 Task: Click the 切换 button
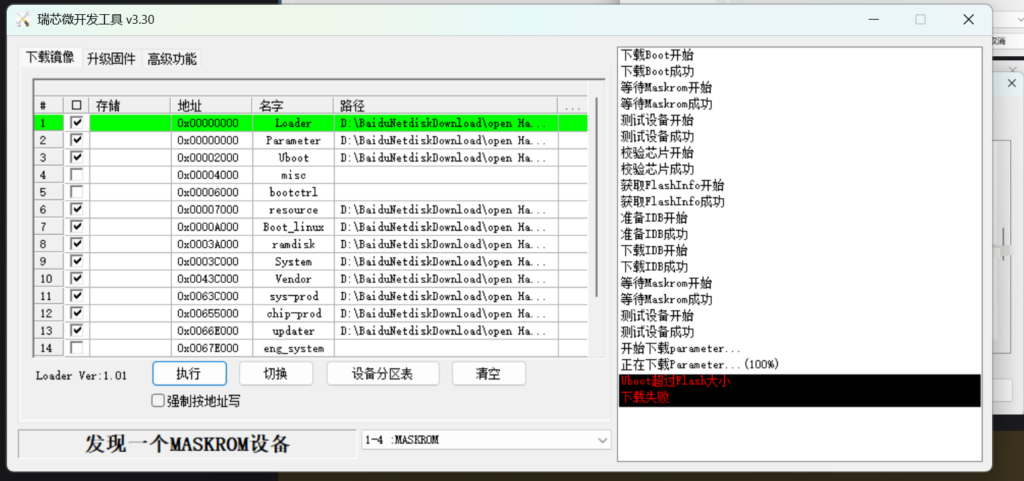[275, 374]
